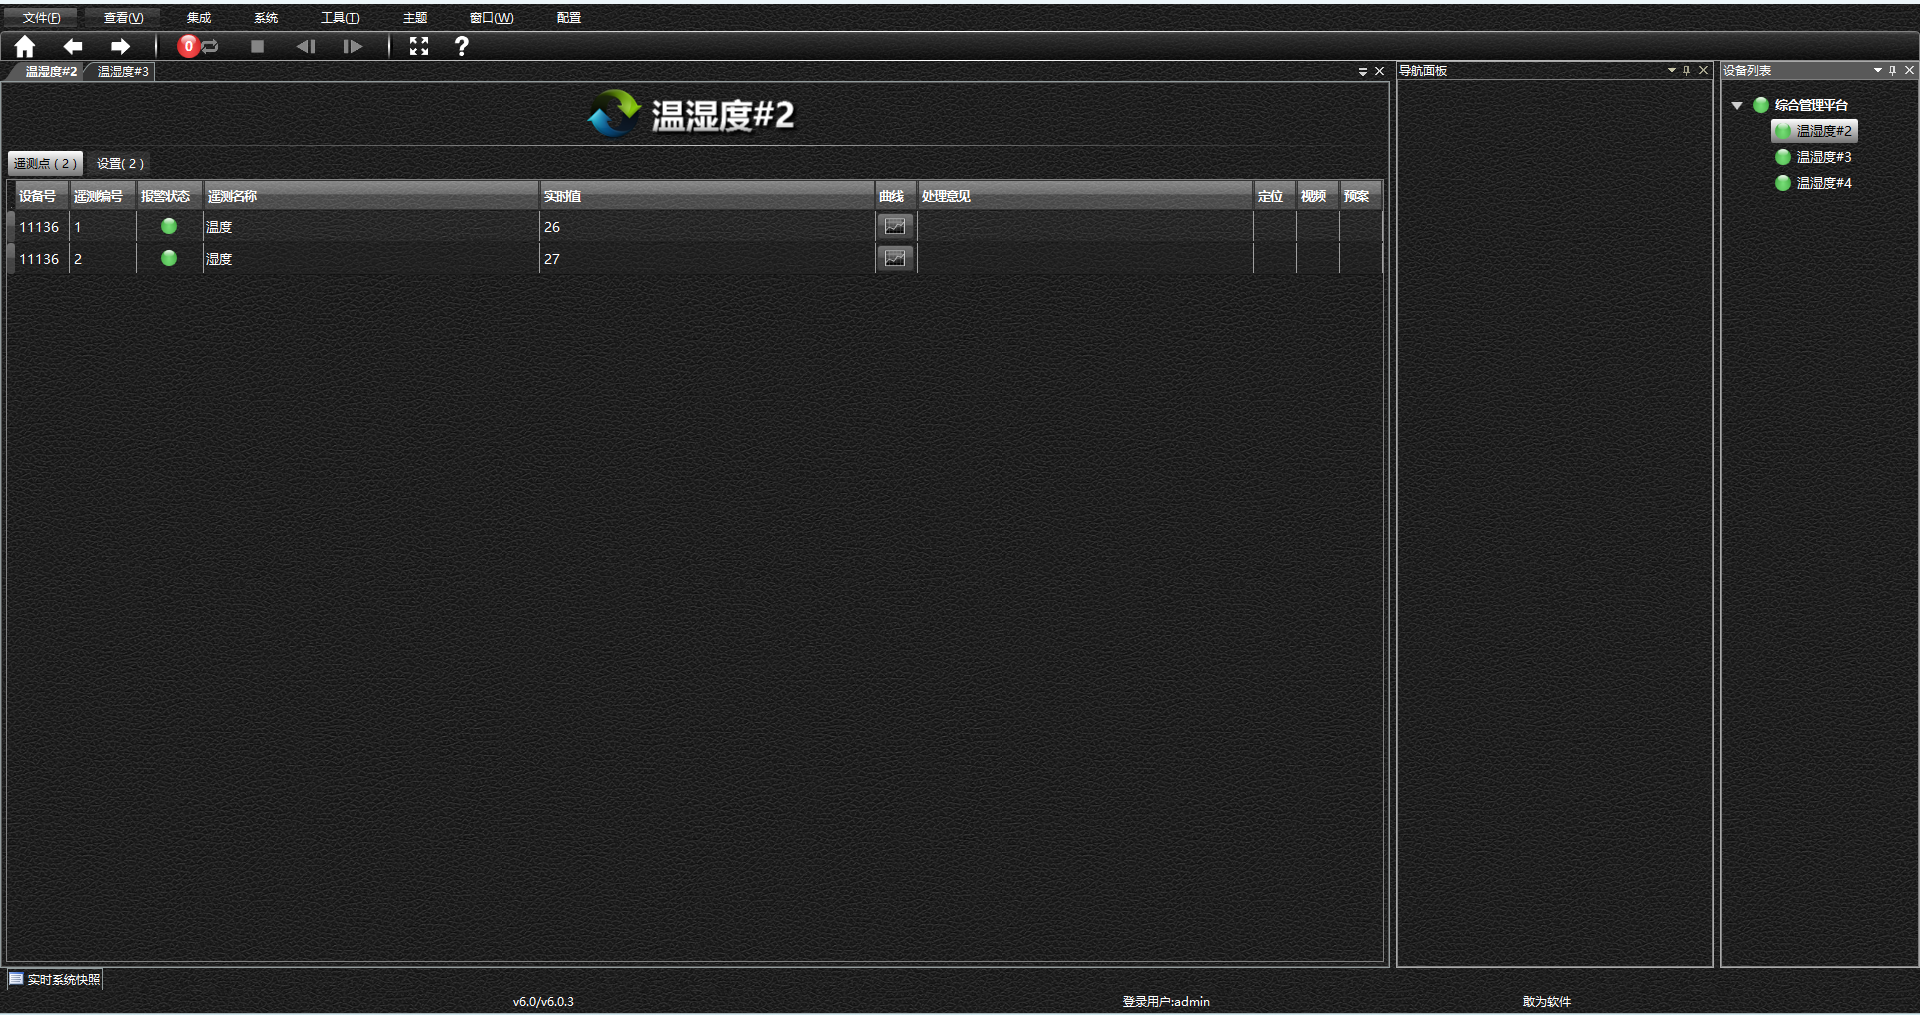Click the 视频 column header
This screenshot has width=1920, height=1015.
1317,196
